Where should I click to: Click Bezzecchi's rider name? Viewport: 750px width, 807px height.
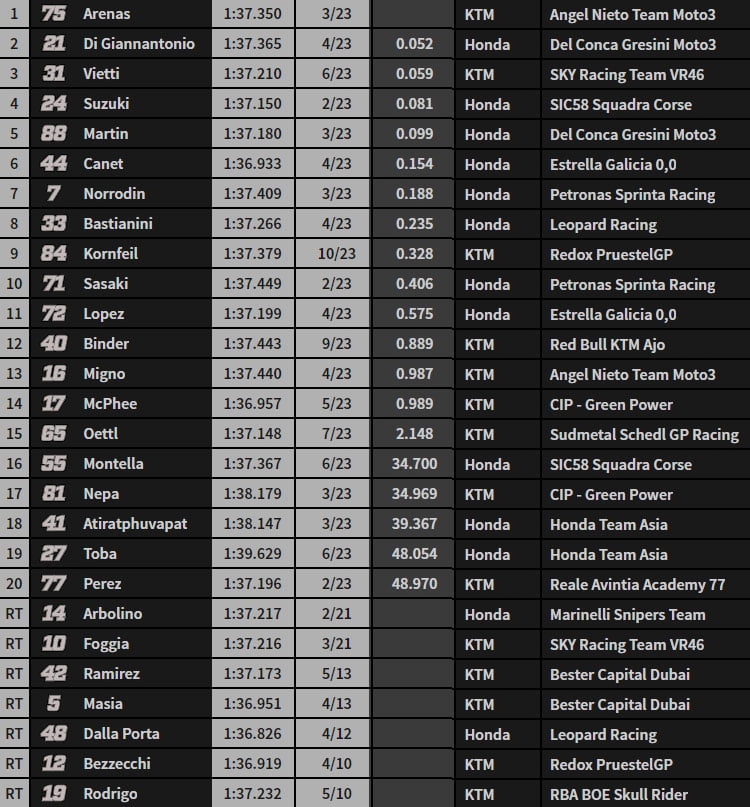(119, 764)
